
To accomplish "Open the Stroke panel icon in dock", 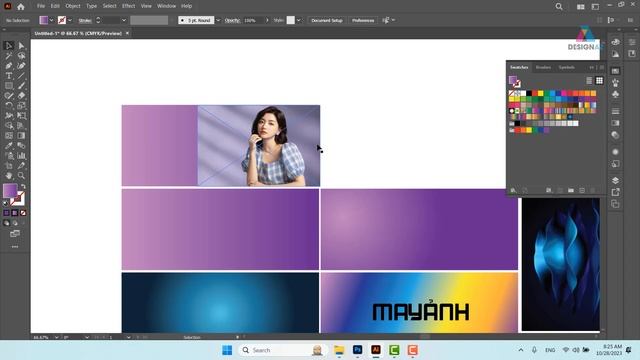I will tap(616, 111).
